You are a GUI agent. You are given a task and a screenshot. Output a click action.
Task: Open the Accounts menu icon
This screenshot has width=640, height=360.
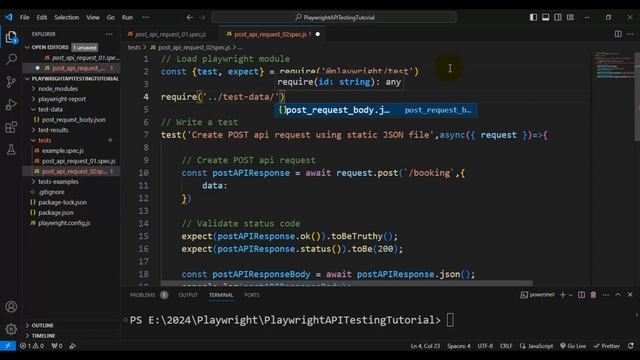(x=11, y=307)
